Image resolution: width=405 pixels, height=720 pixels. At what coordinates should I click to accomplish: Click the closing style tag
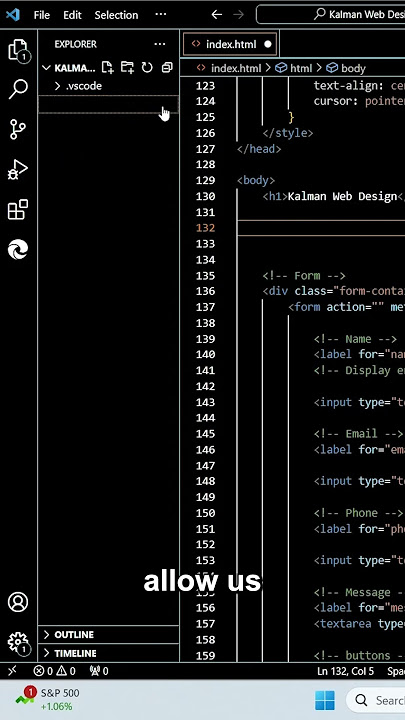click(288, 133)
